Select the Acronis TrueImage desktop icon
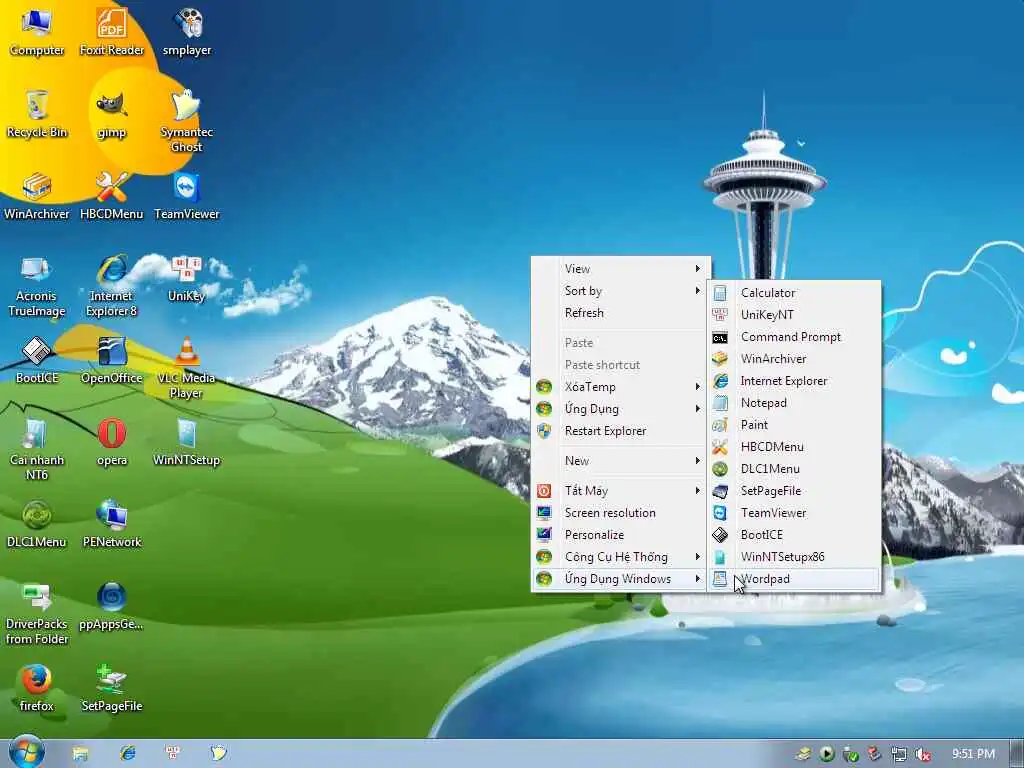This screenshot has width=1024, height=768. pos(37,286)
